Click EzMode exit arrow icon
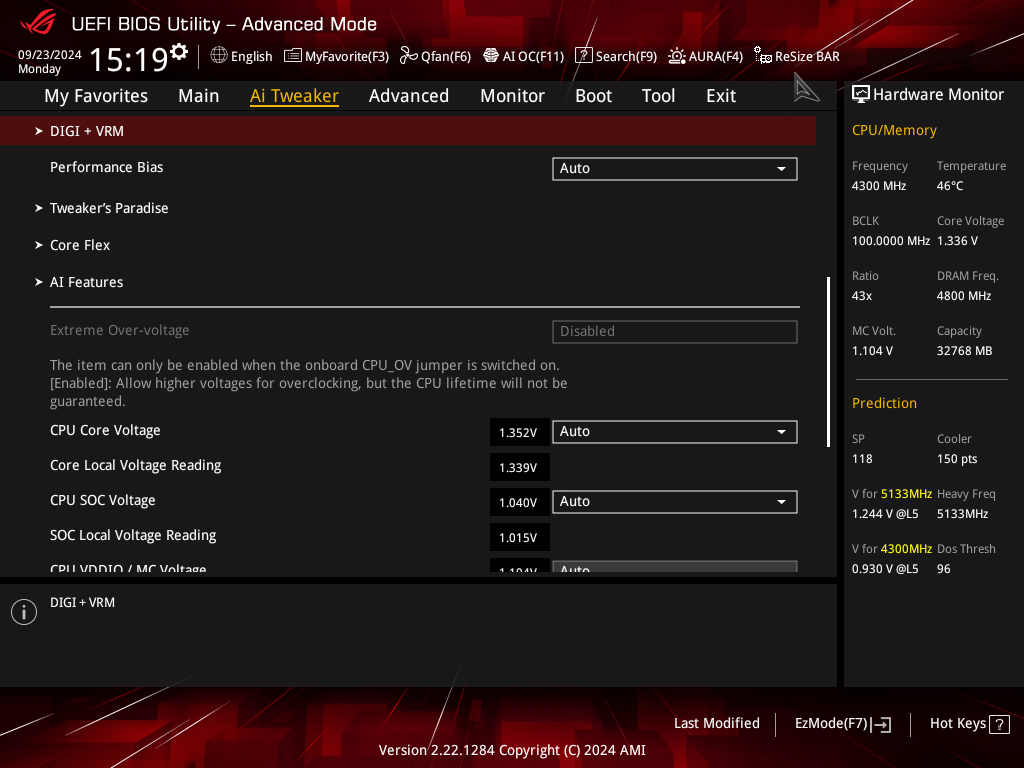The image size is (1024, 768). (x=881, y=724)
